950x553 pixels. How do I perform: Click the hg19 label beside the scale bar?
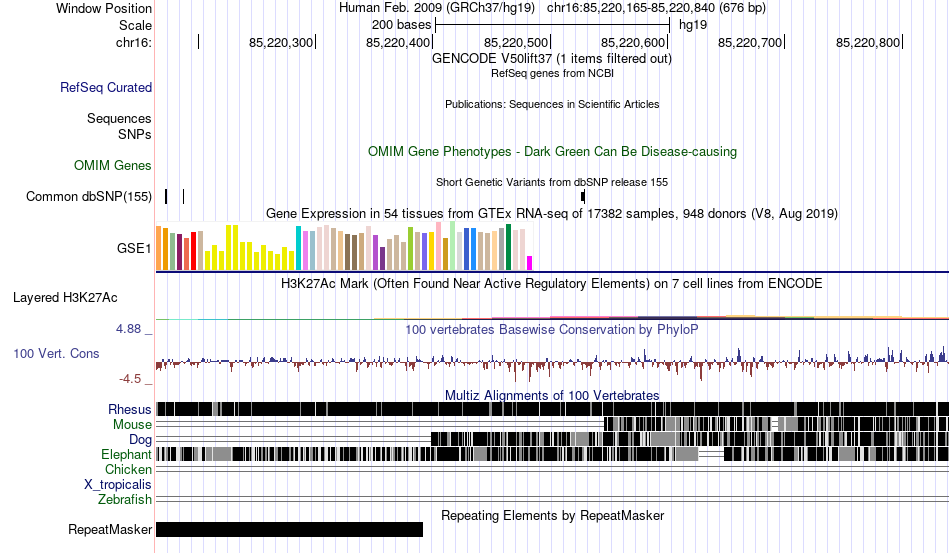(693, 25)
